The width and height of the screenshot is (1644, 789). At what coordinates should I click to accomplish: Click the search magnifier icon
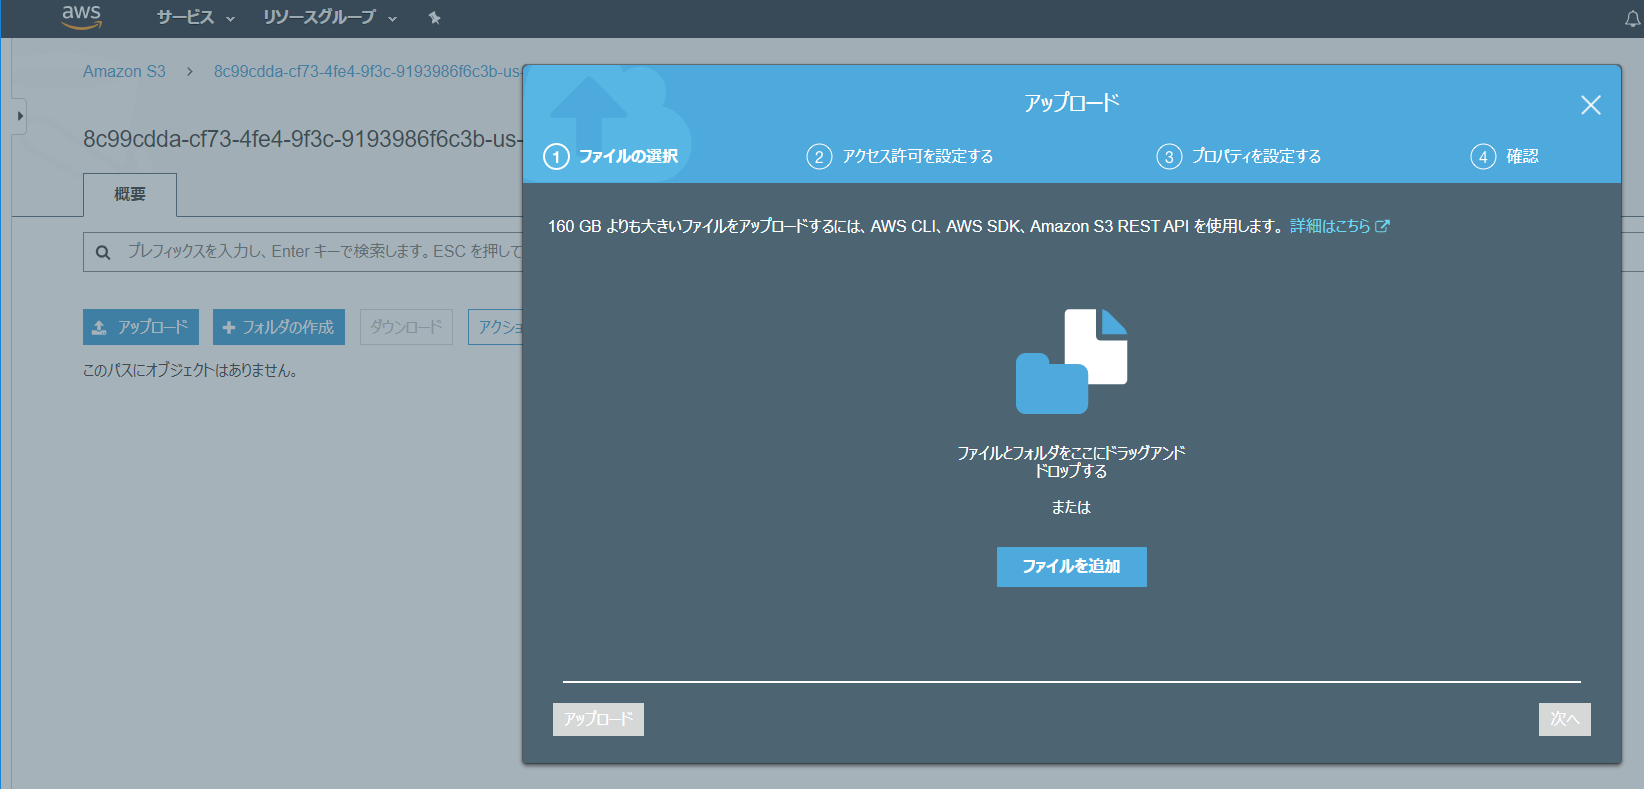pos(102,252)
